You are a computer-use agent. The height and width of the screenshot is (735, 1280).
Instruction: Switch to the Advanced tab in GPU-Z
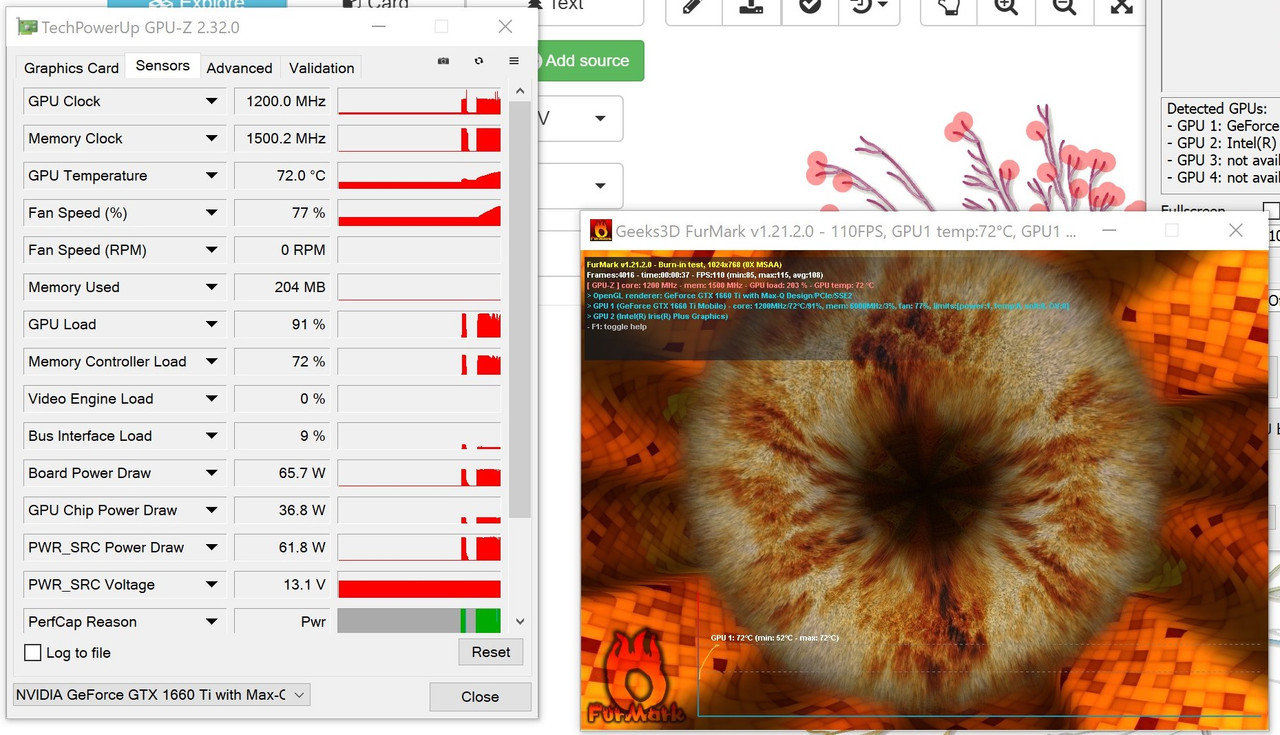tap(239, 67)
